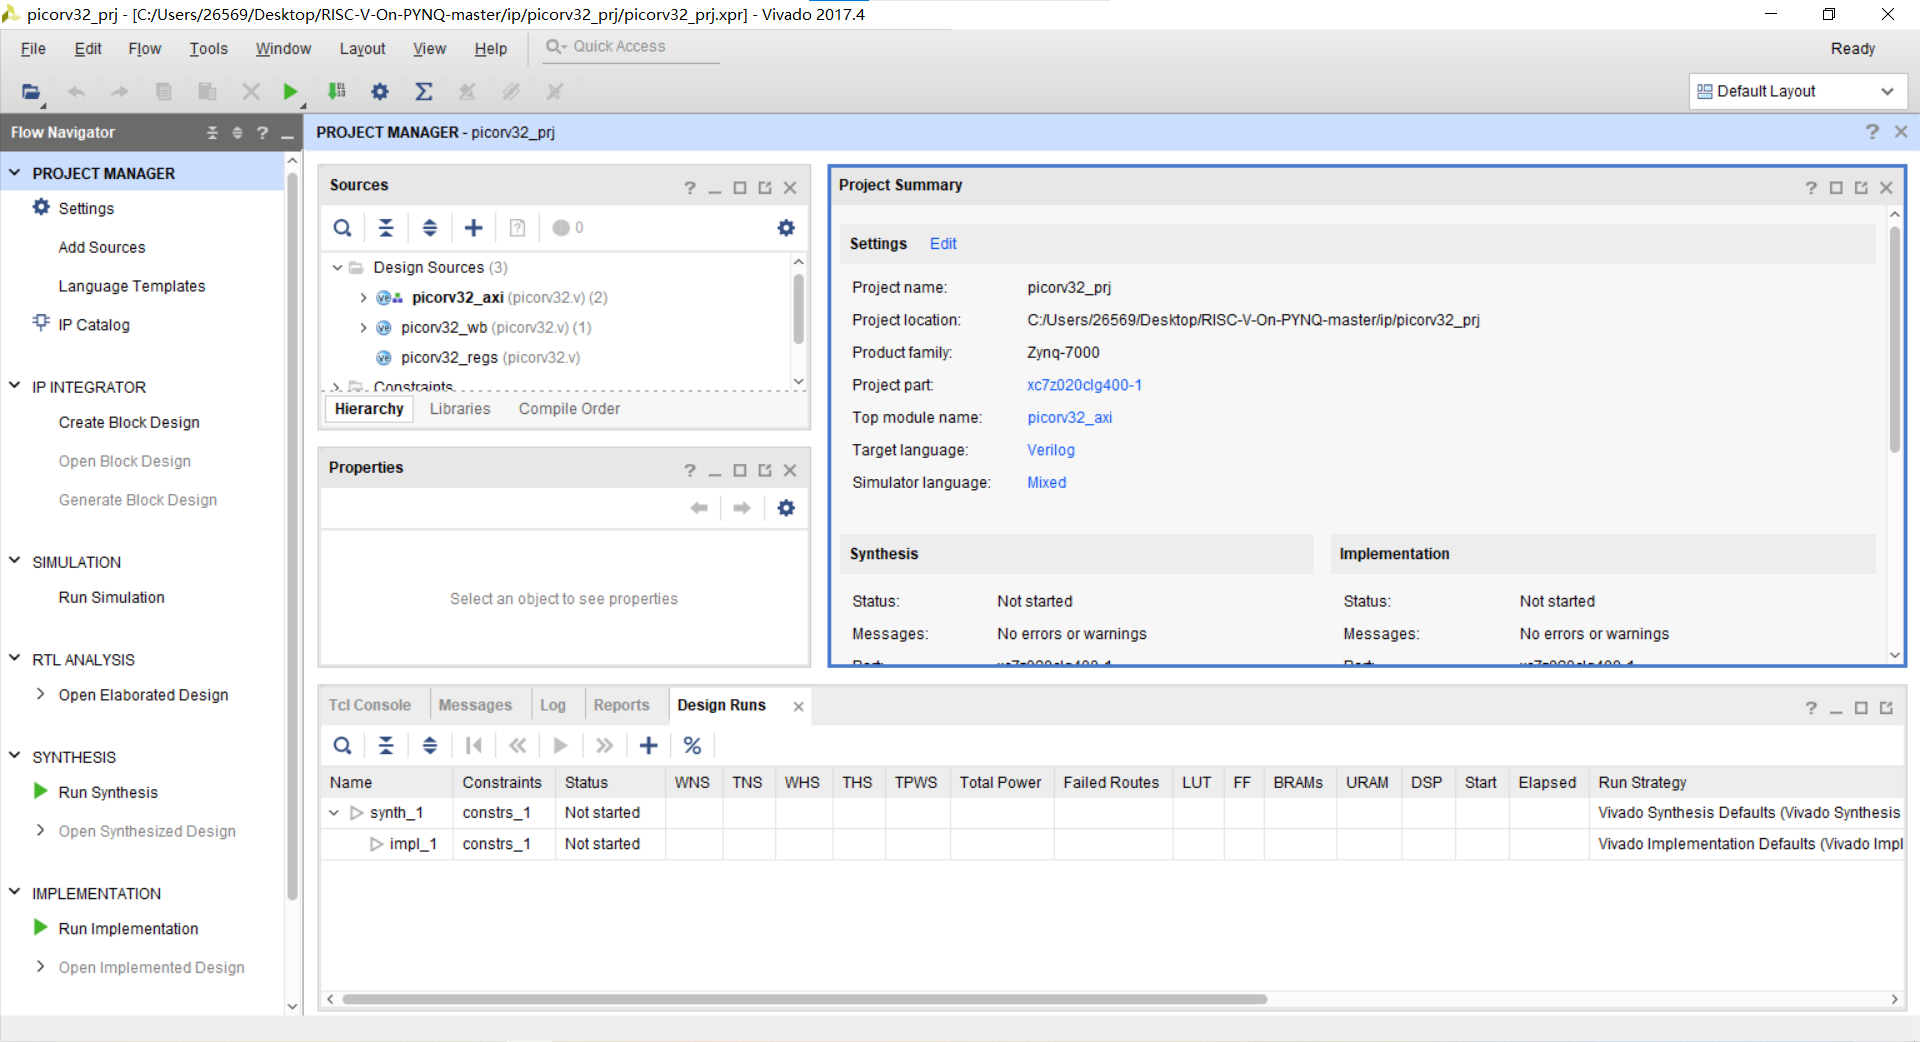Switch to Libraries tab

(x=460, y=409)
